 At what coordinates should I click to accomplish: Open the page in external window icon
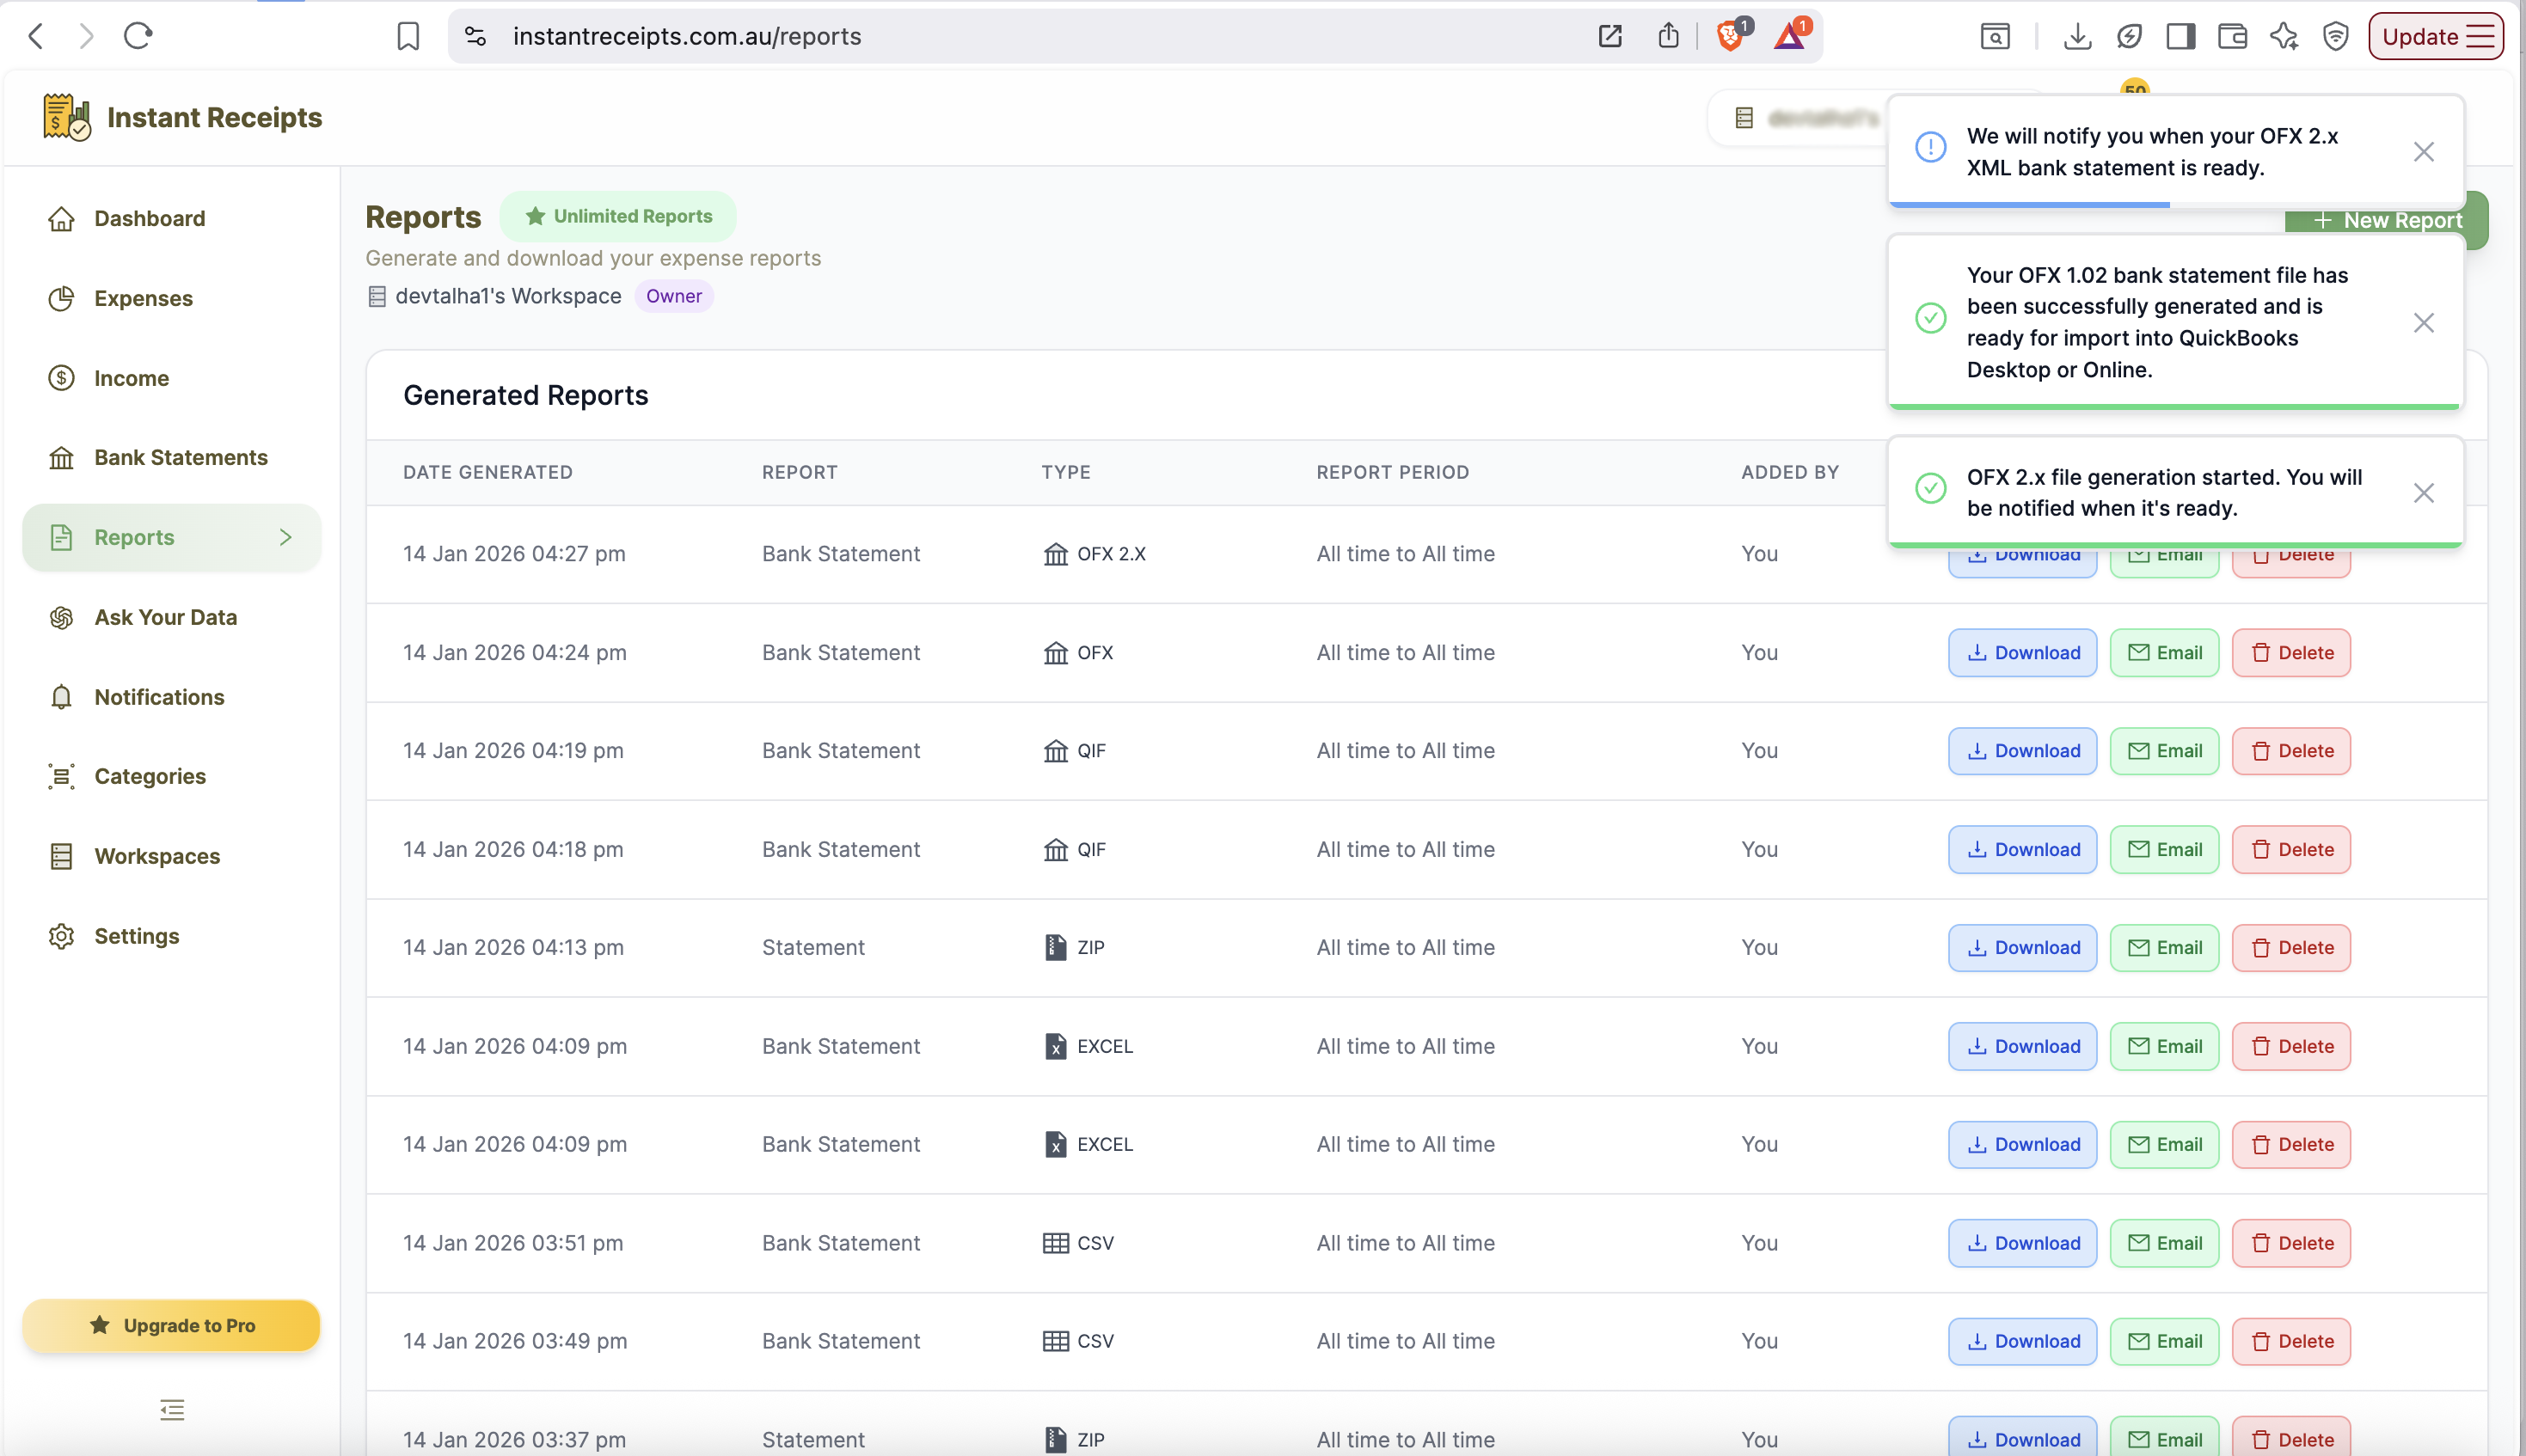click(1610, 37)
